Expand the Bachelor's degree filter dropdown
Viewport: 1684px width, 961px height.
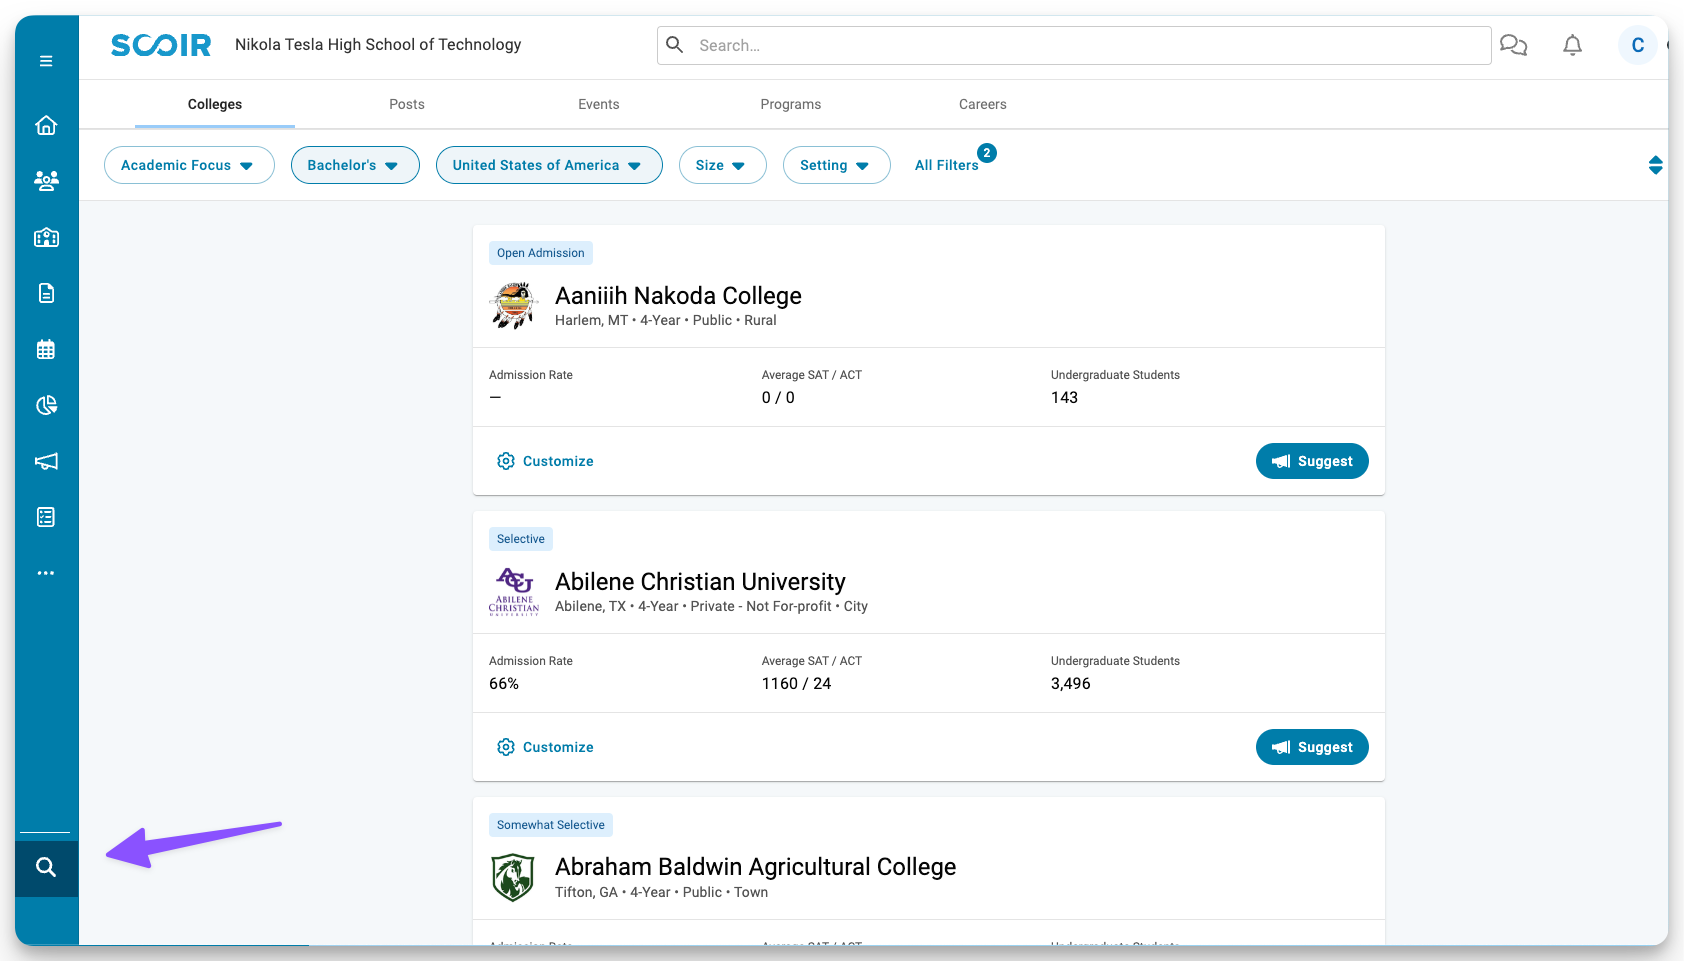355,165
